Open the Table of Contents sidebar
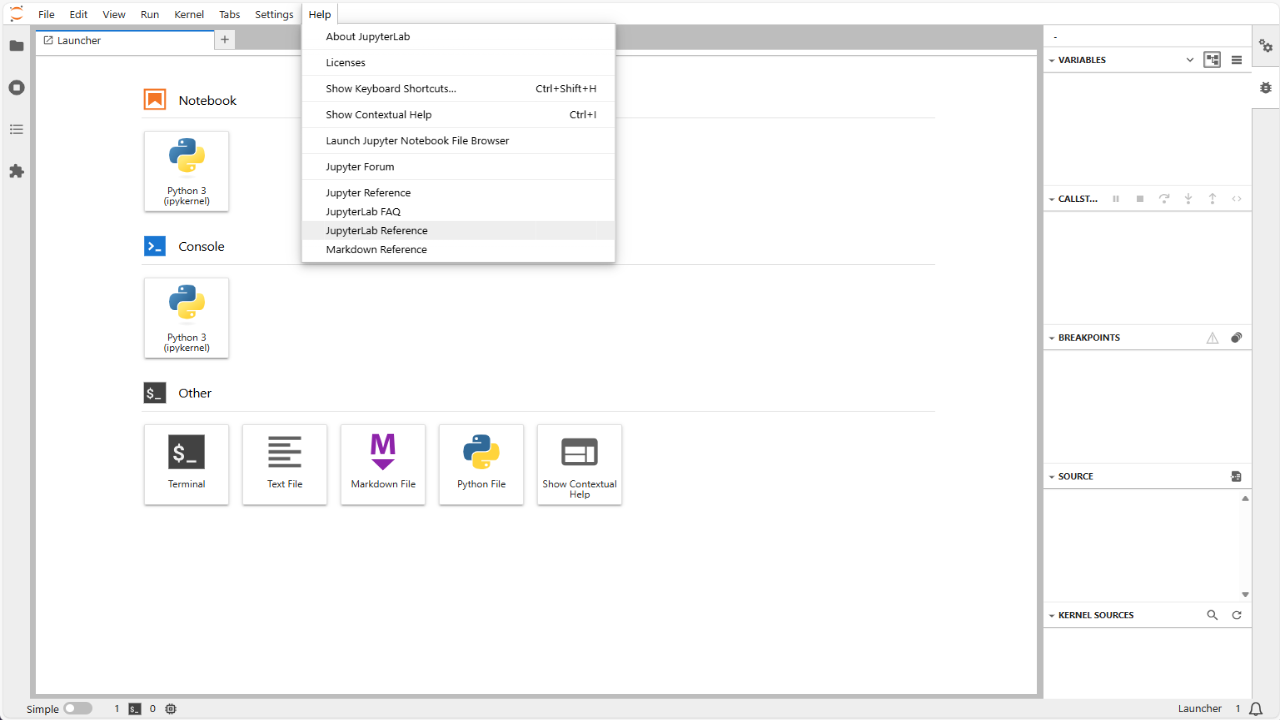Viewport: 1280px width, 720px height. 16,129
